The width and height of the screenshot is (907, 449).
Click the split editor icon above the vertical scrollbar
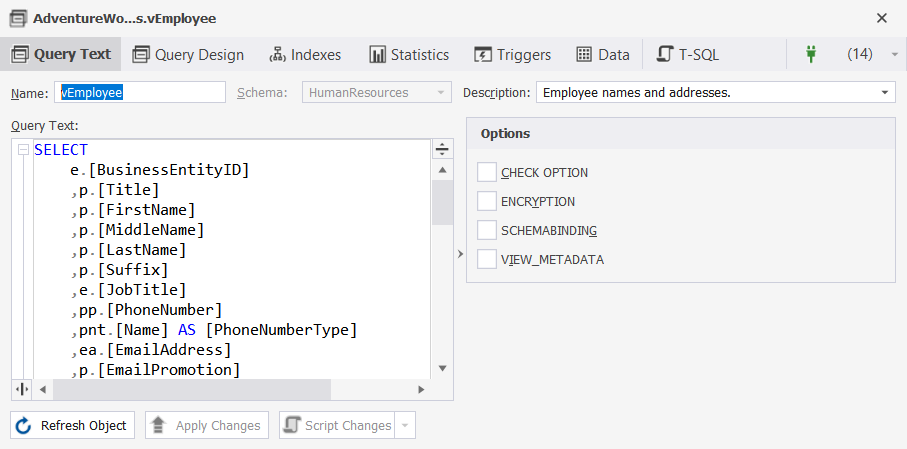[x=443, y=149]
